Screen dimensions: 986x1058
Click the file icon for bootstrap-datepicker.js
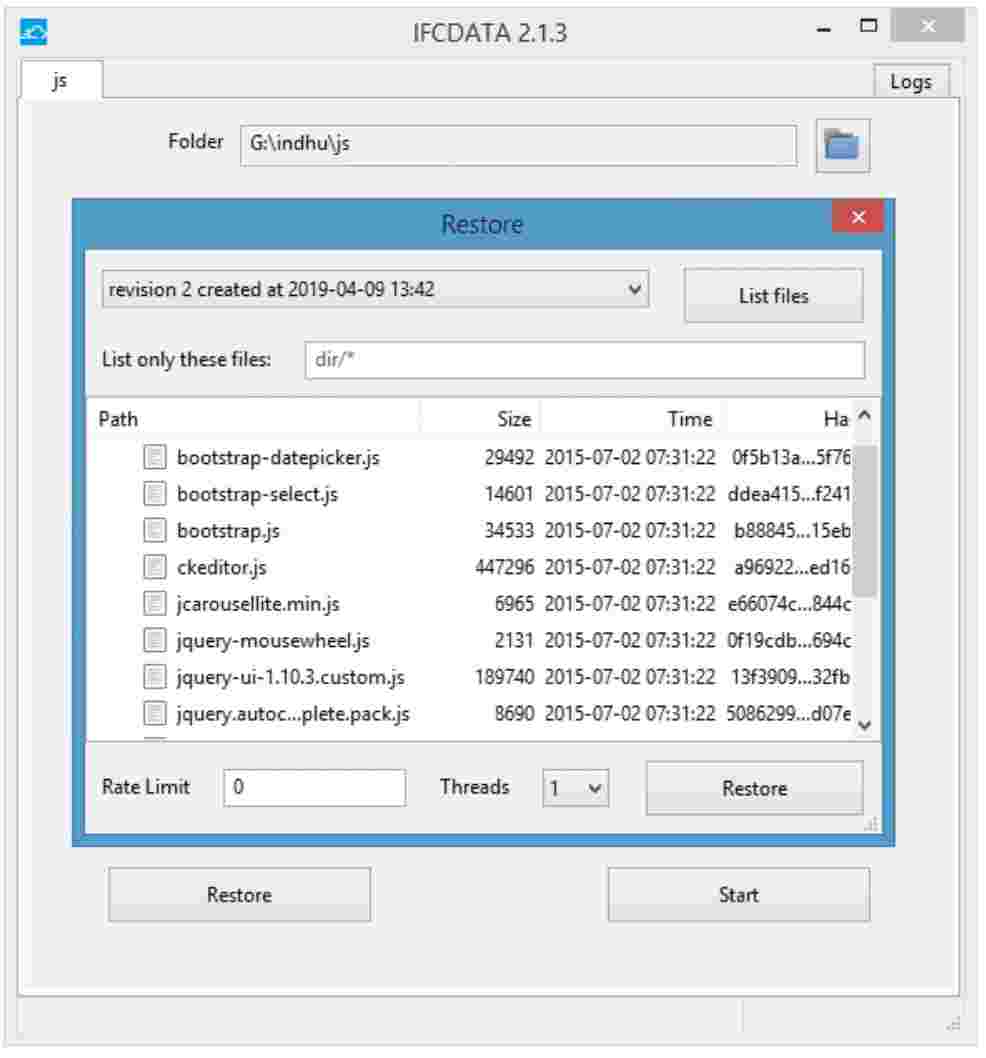click(x=155, y=457)
